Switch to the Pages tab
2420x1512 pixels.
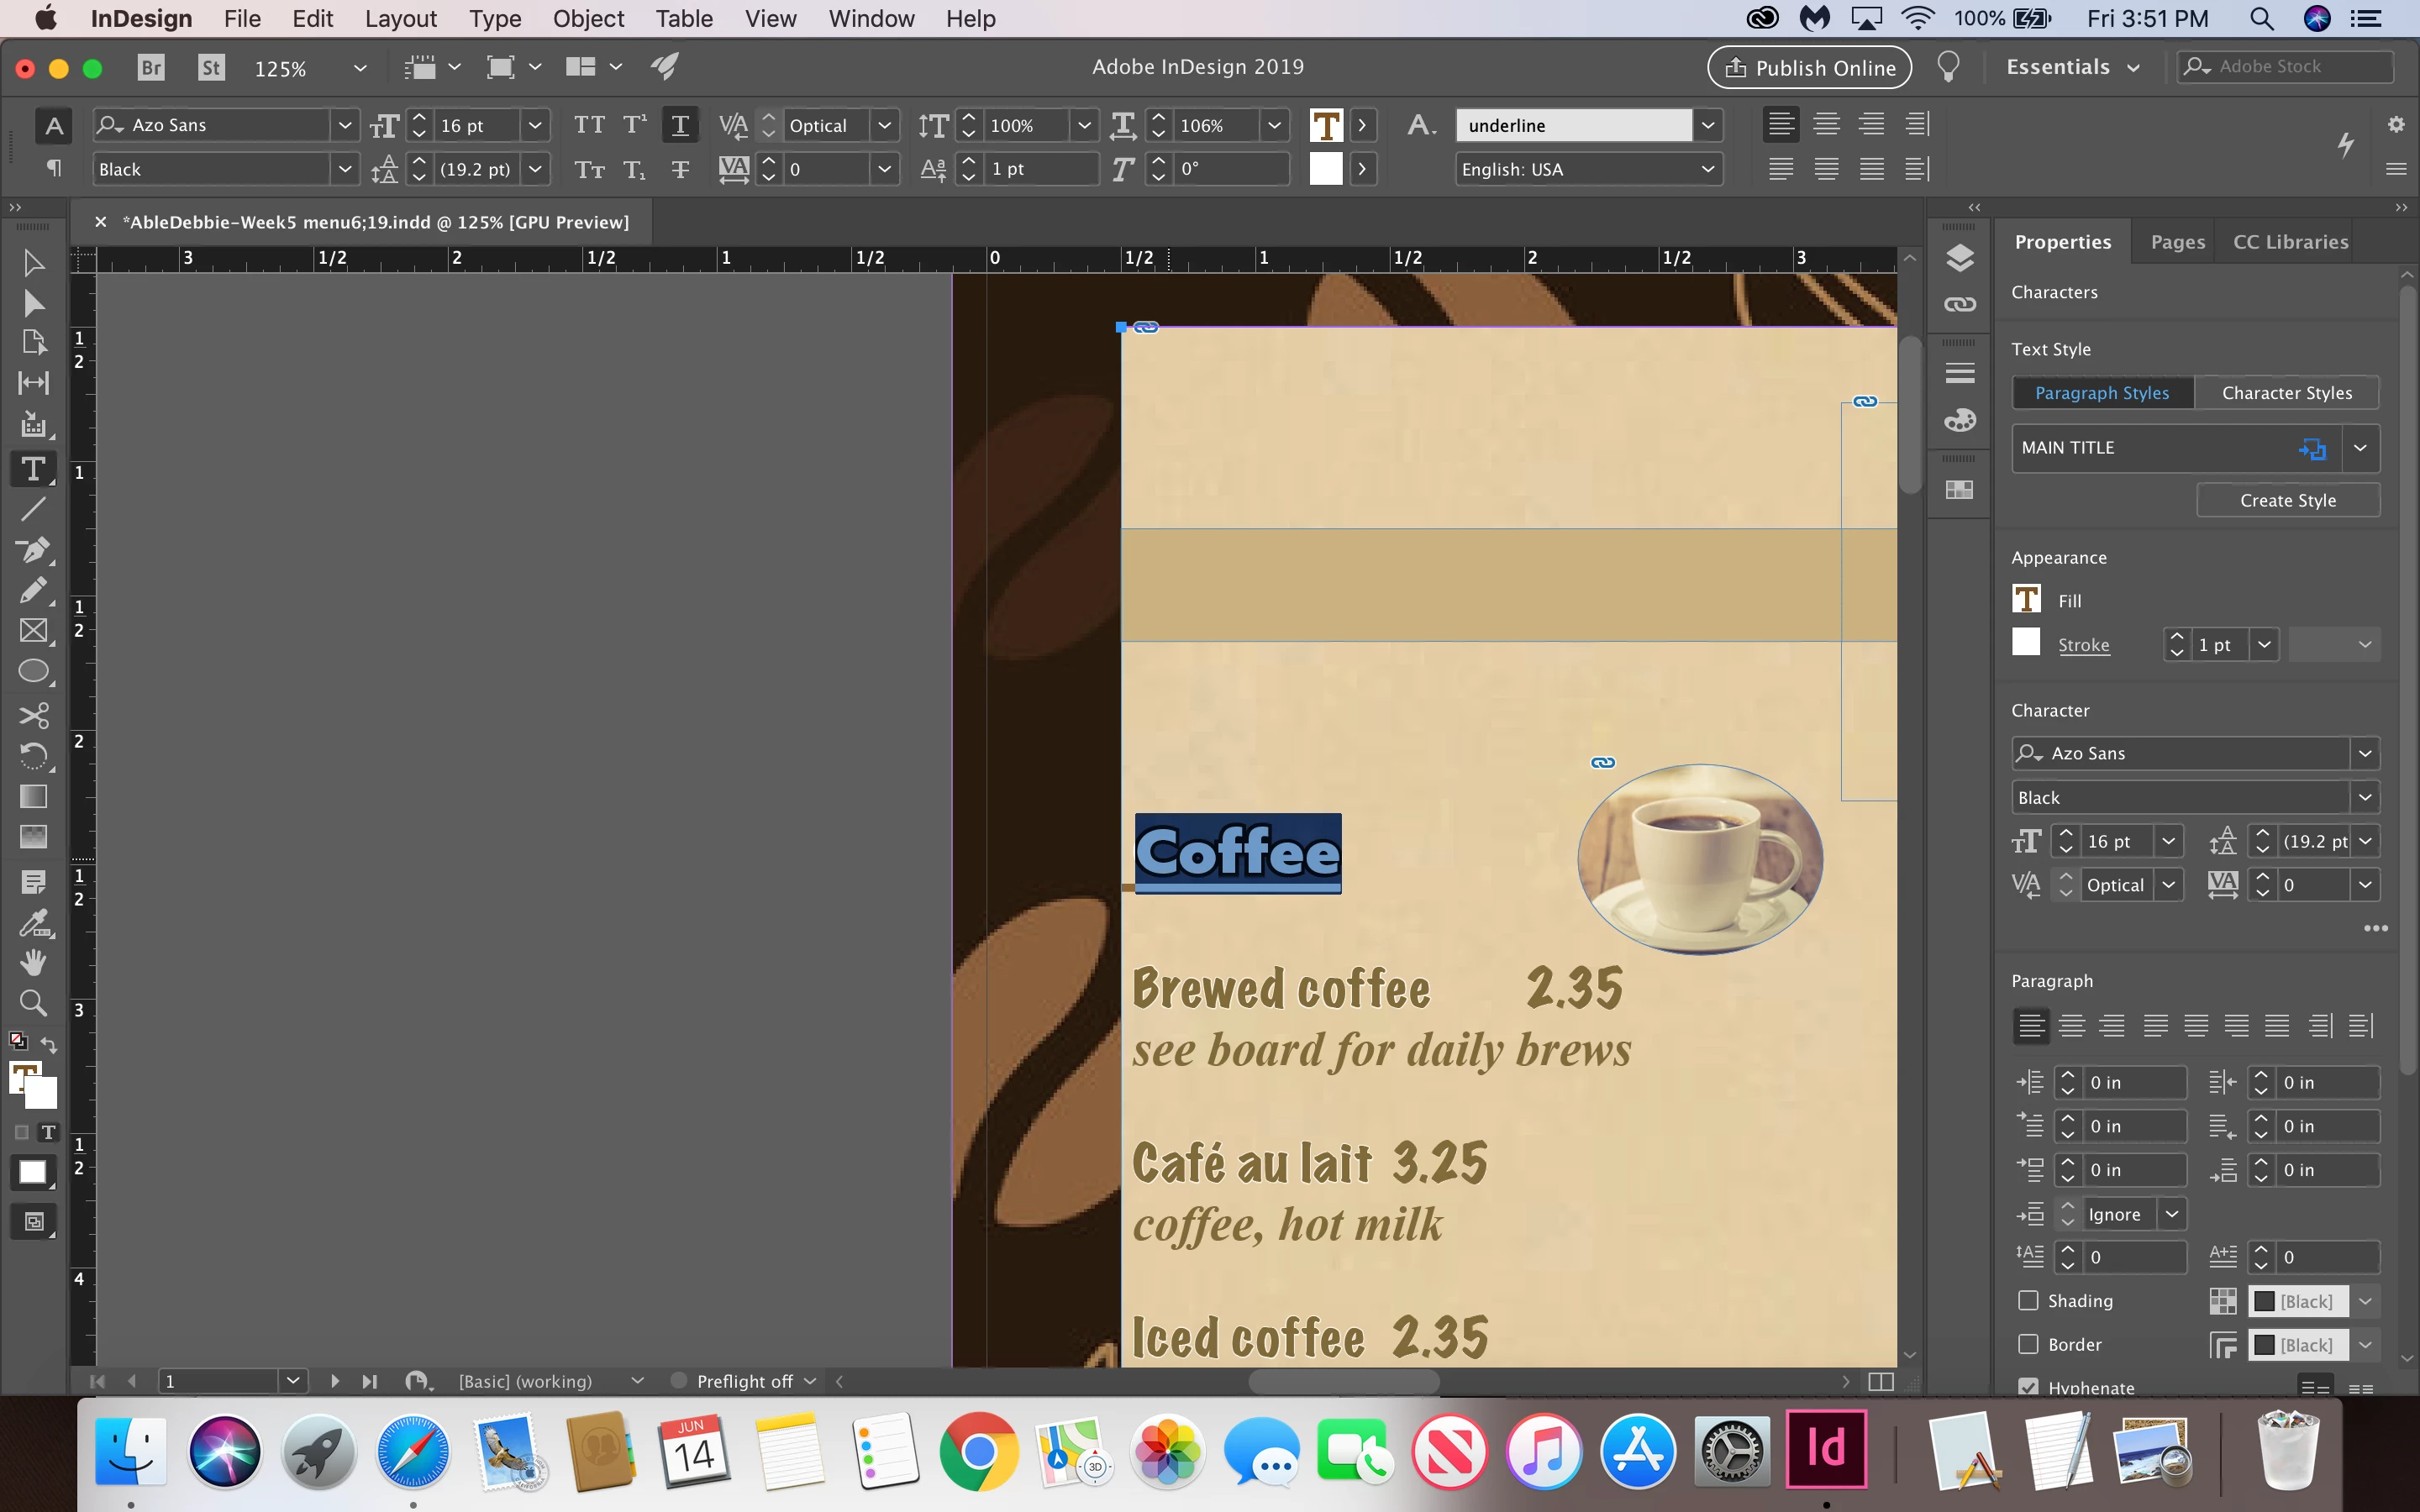click(x=2177, y=242)
